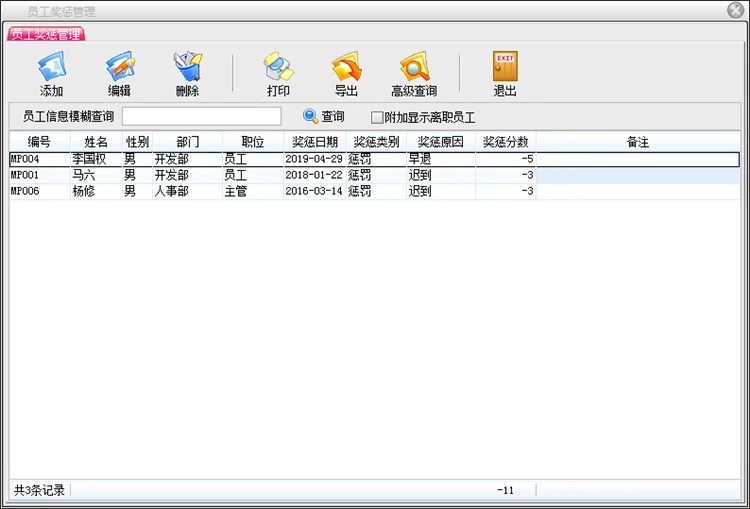750x509 pixels.
Task: Select the 员工奖惩管理 tab
Action: click(x=46, y=34)
